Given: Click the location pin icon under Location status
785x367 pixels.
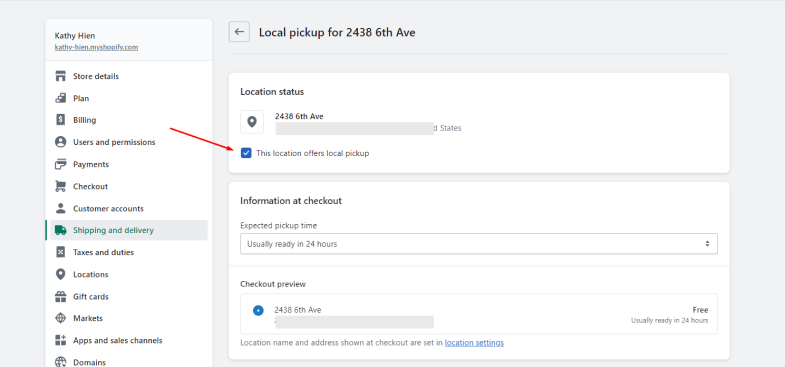Looking at the screenshot, I should pos(252,122).
